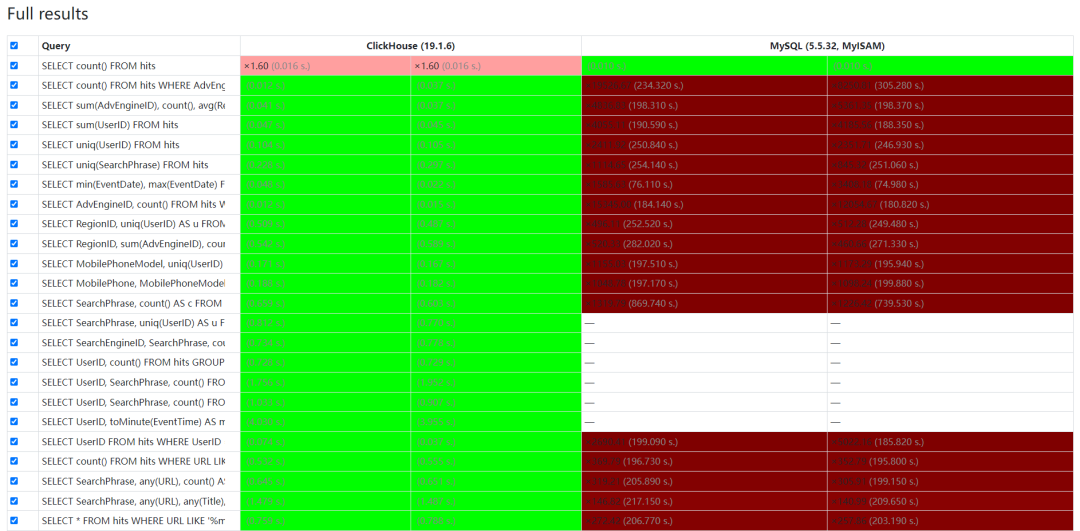Click the result cell 271.330 s.
Viewport: 1080px width, 531px height.
coord(951,244)
